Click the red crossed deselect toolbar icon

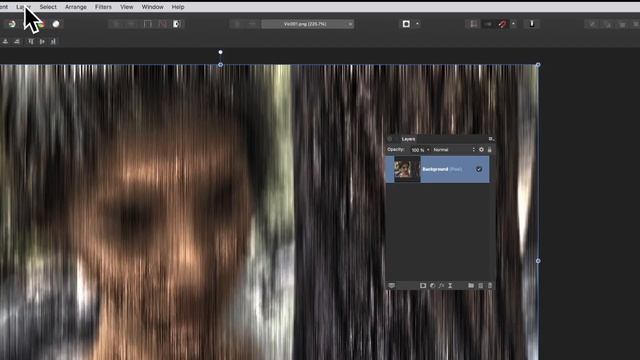point(162,24)
